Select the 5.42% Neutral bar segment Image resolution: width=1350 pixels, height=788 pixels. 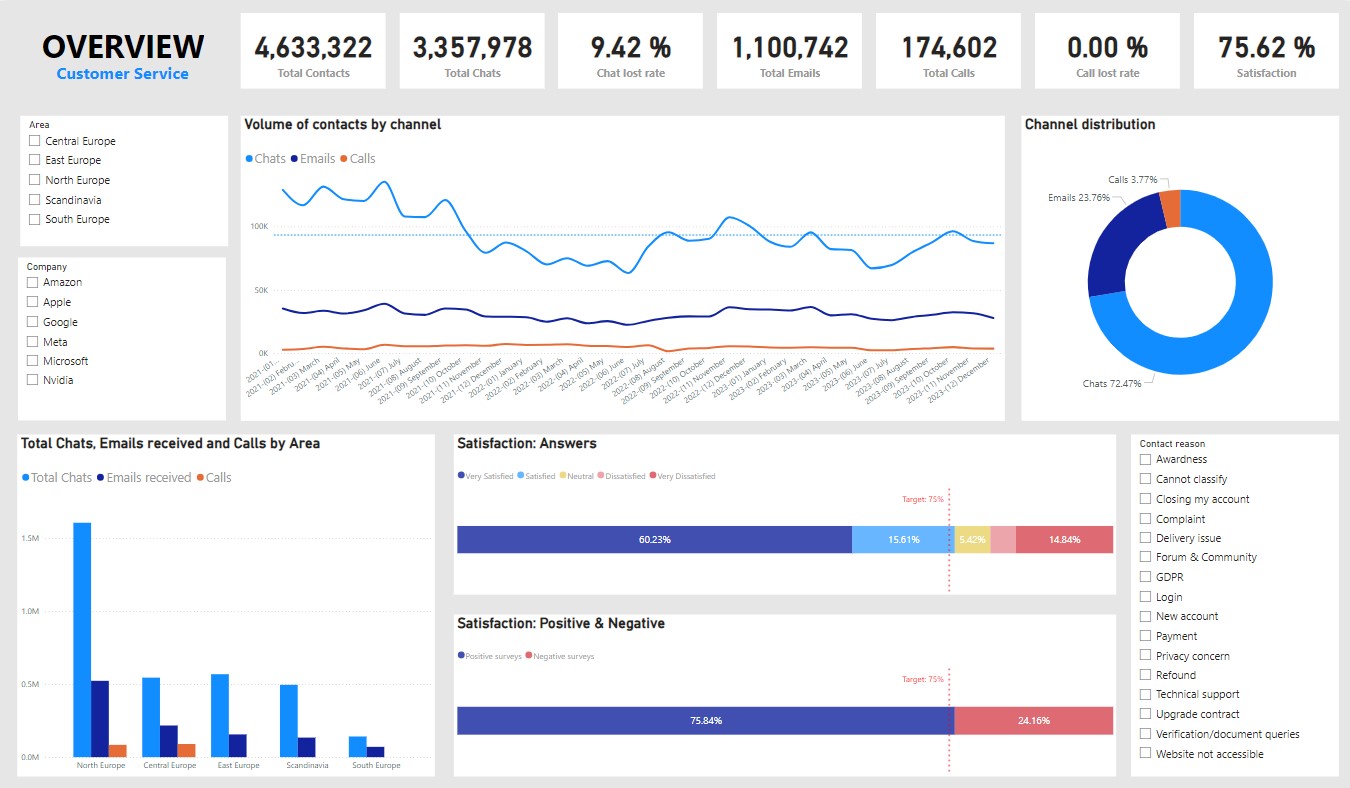pos(972,539)
